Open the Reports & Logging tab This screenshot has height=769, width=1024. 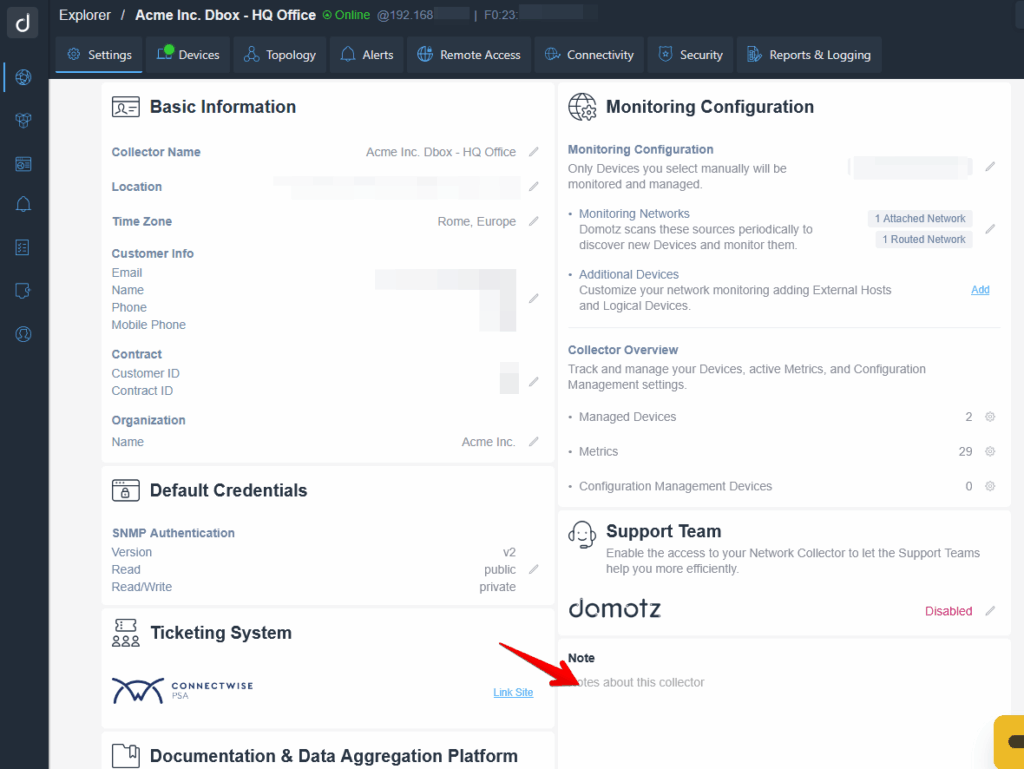pos(809,55)
